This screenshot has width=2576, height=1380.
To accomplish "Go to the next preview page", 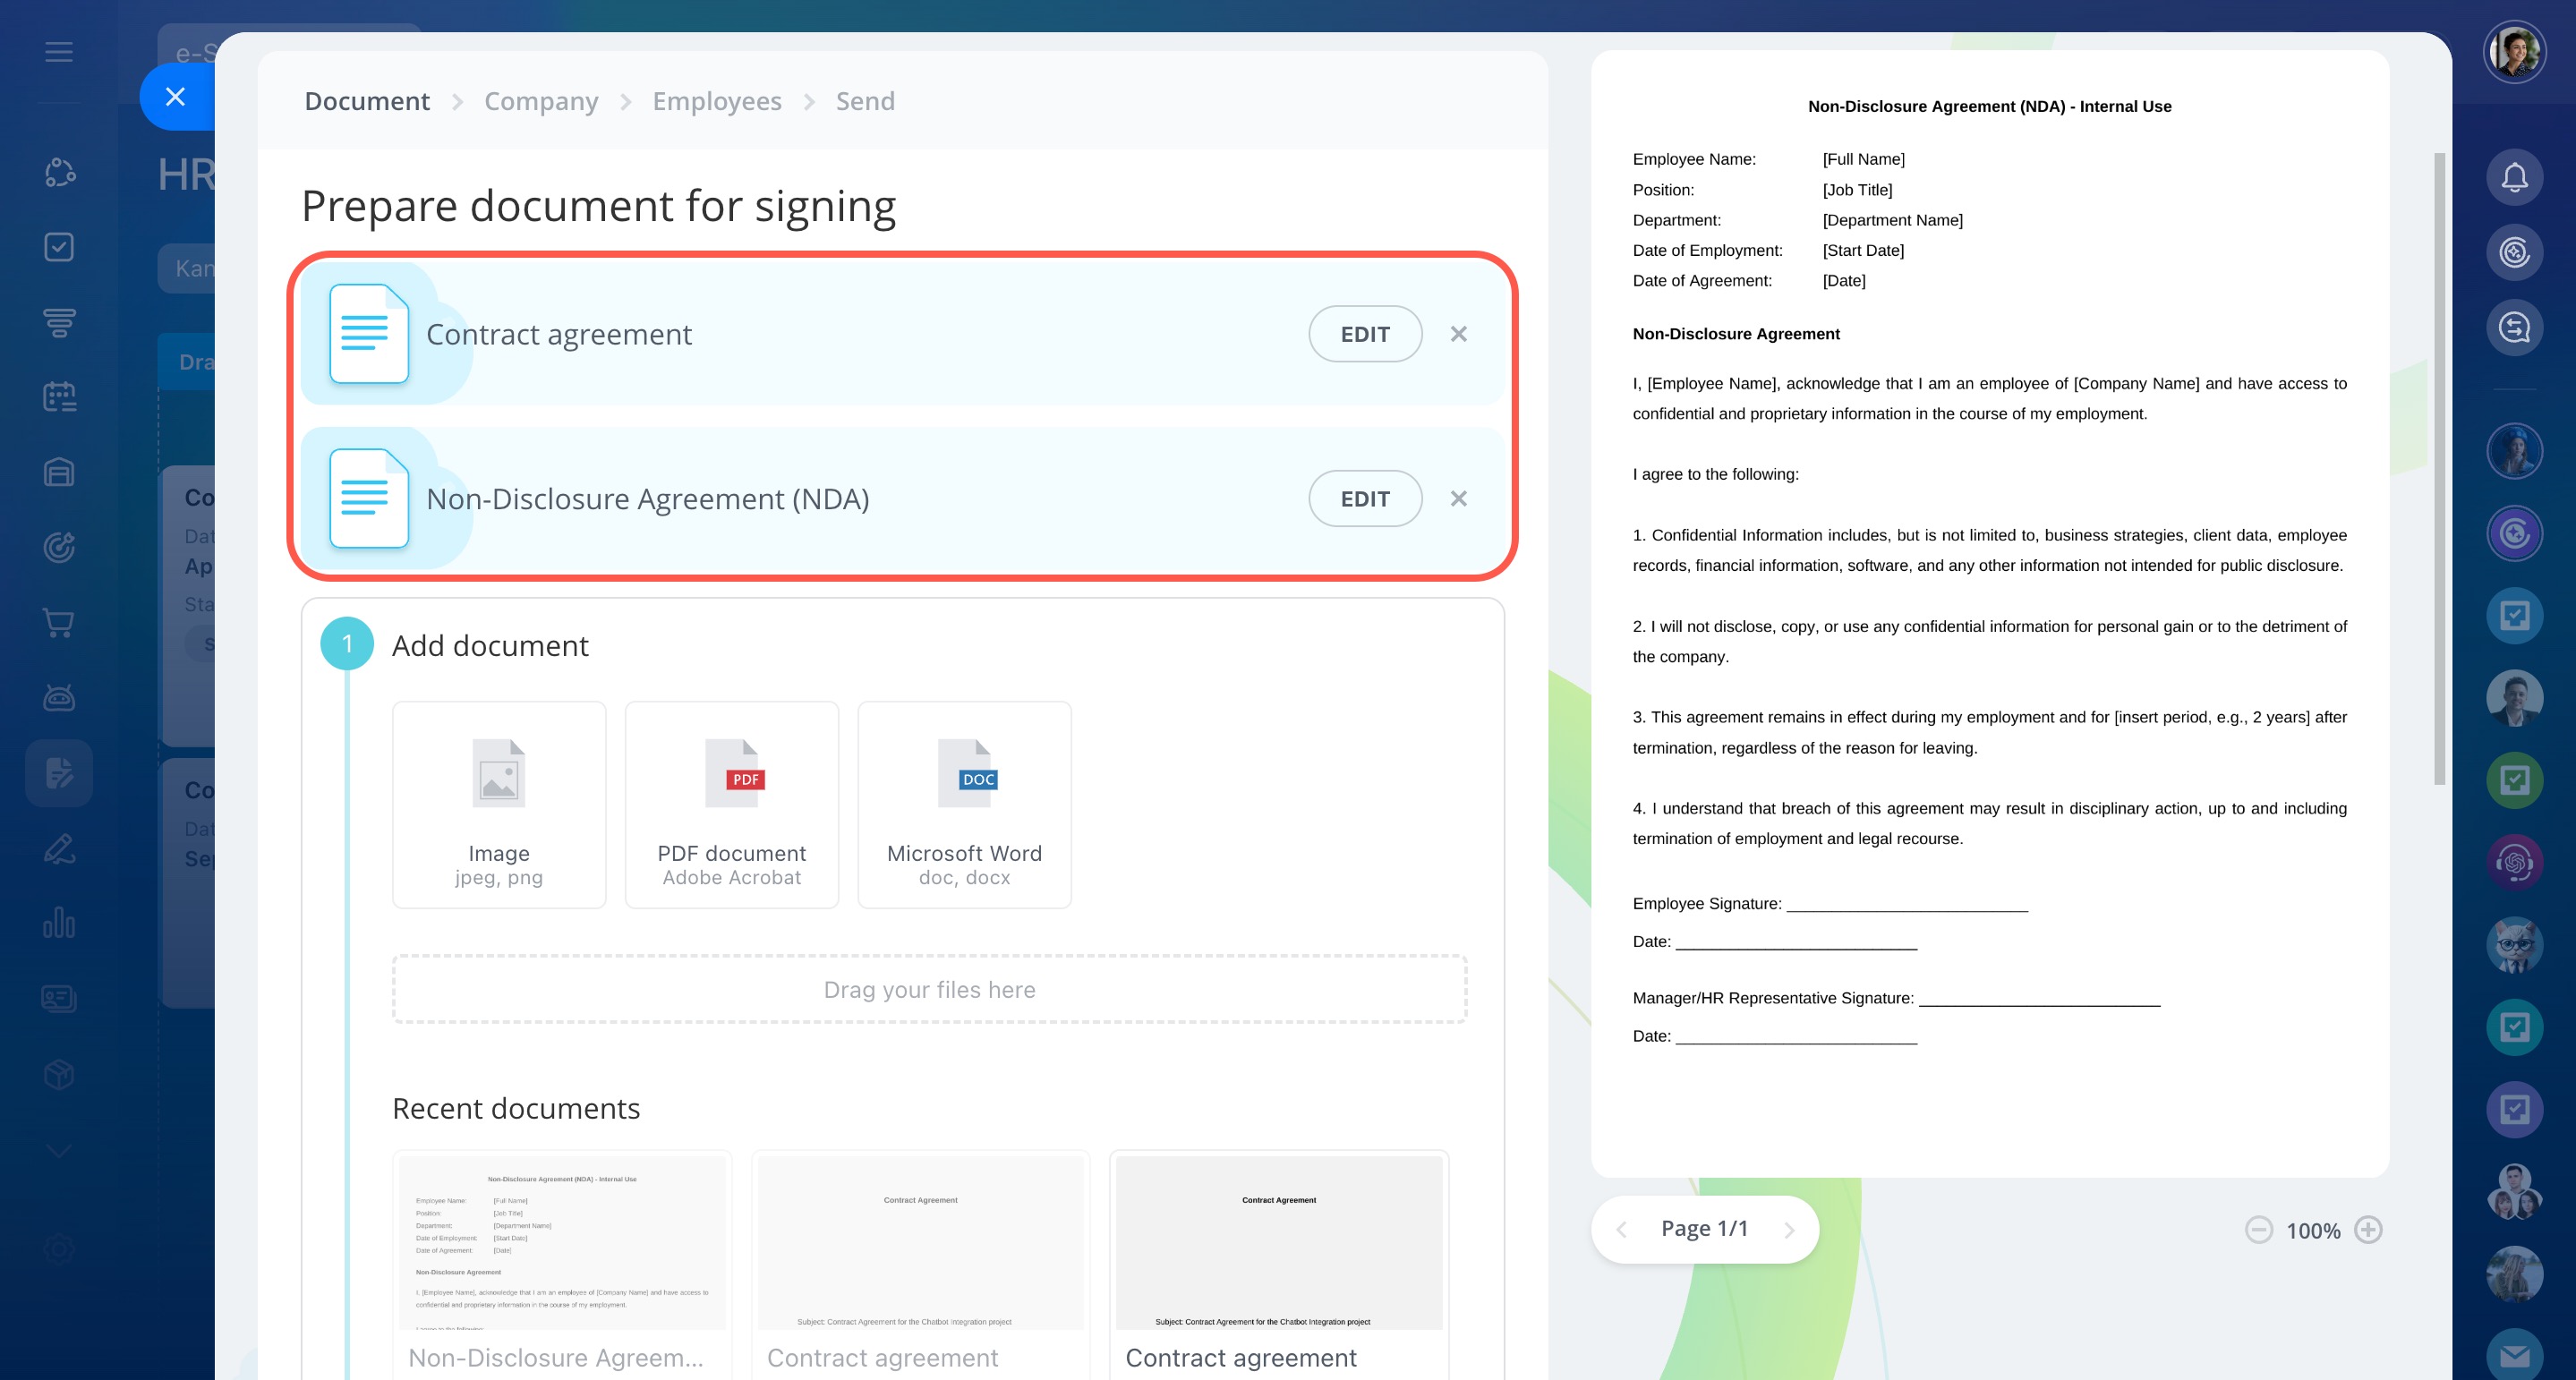I will pyautogui.click(x=1790, y=1230).
